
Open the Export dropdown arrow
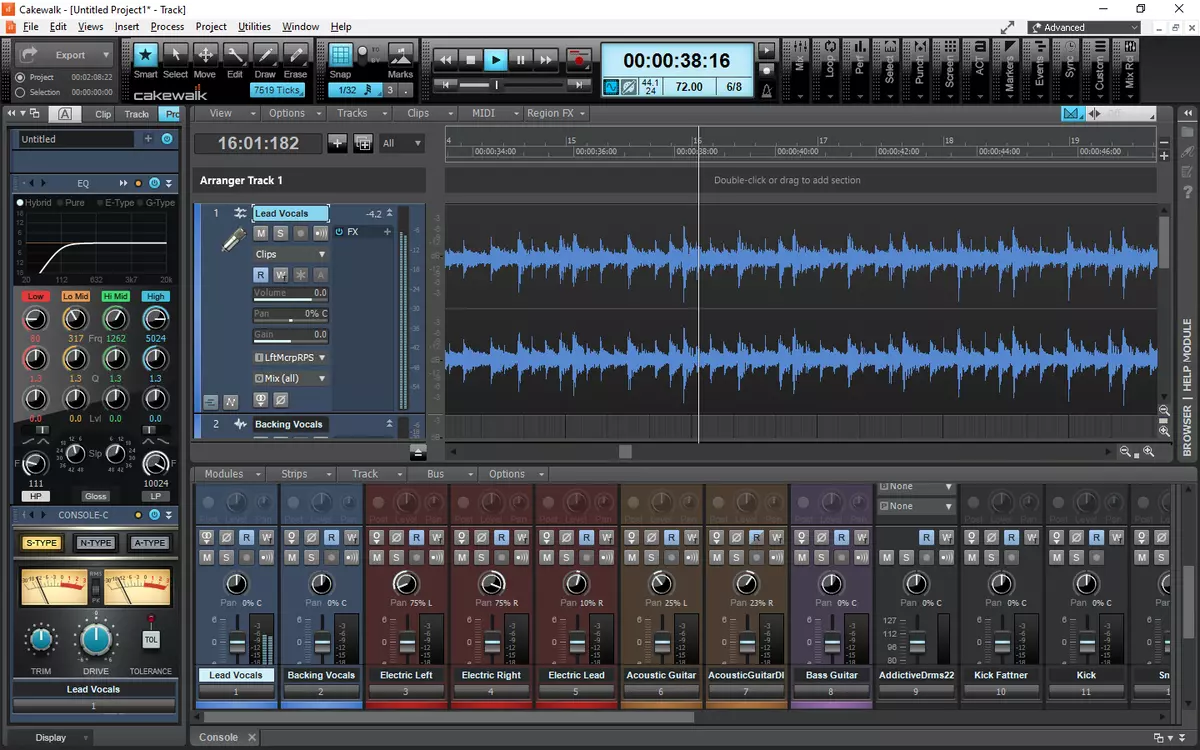pyautogui.click(x=105, y=55)
